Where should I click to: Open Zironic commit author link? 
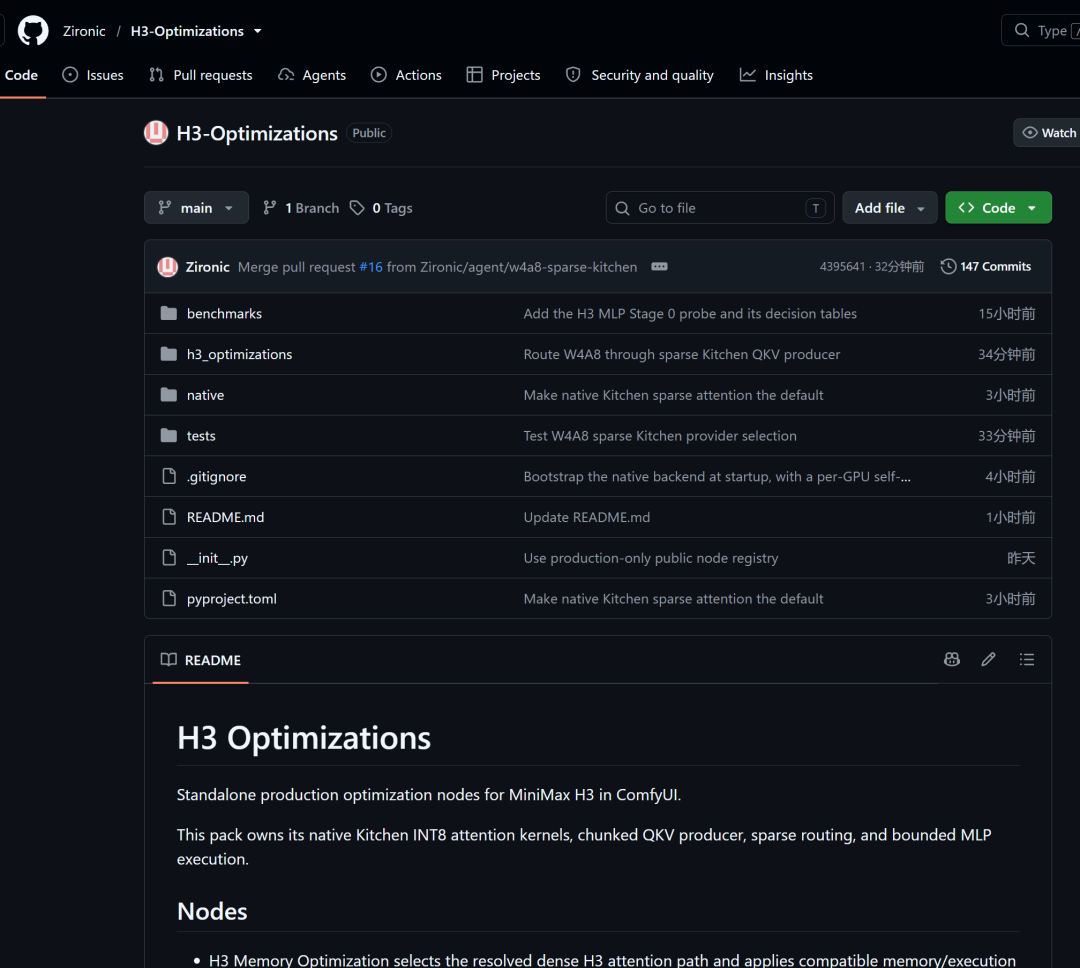pos(207,267)
